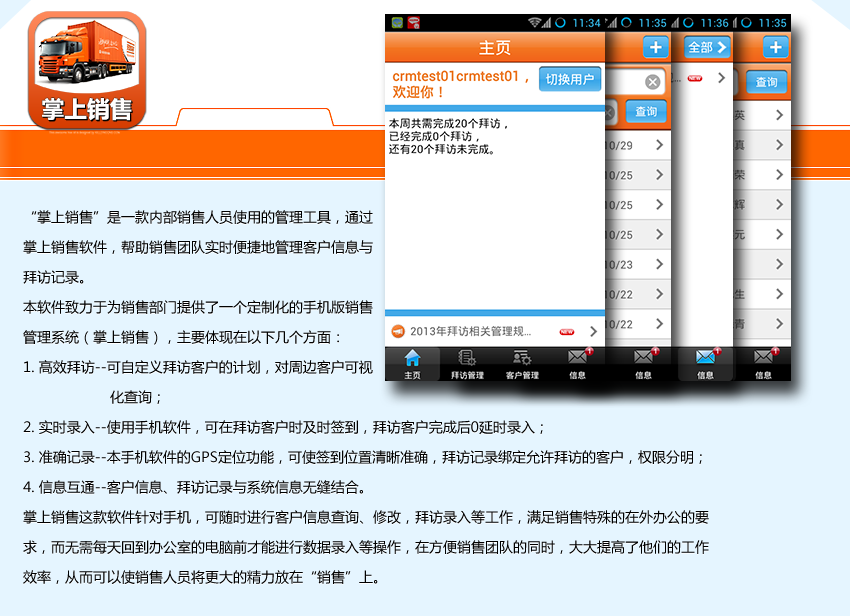Tap the 查询 button in the rightmost phone
This screenshot has height=616, width=850.
tap(767, 82)
